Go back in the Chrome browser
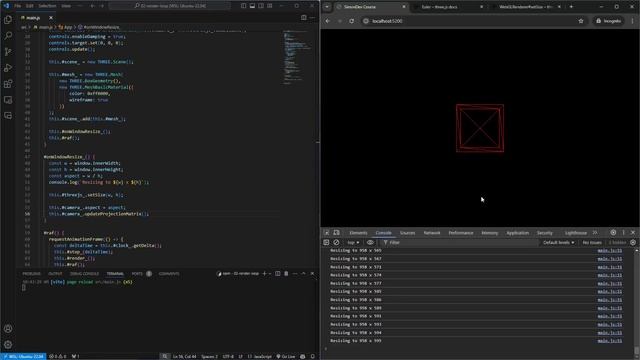Screen dimensions: 640x360 pyautogui.click(x=328, y=21)
